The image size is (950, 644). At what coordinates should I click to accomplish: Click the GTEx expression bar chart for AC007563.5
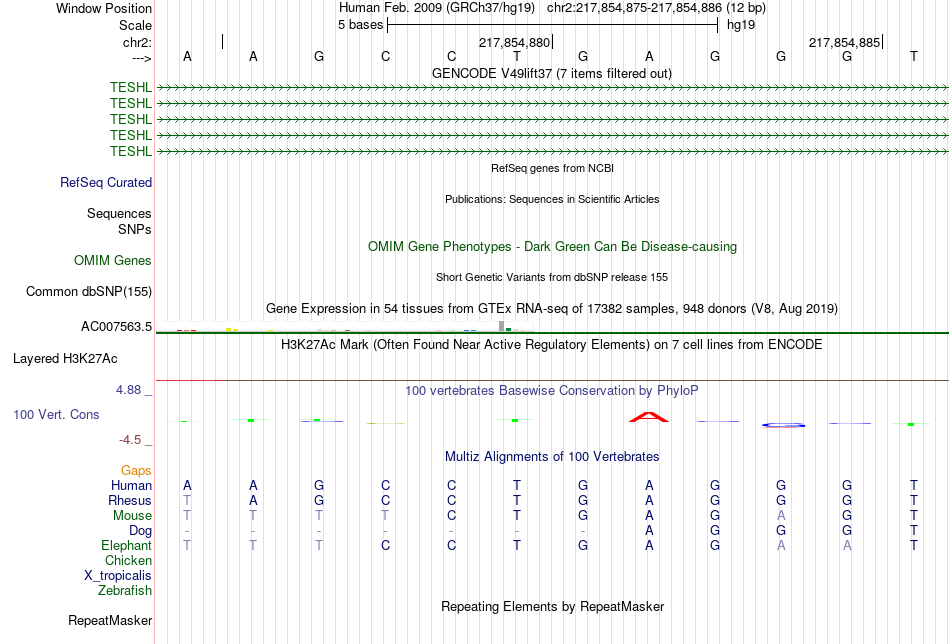pyautogui.click(x=345, y=327)
